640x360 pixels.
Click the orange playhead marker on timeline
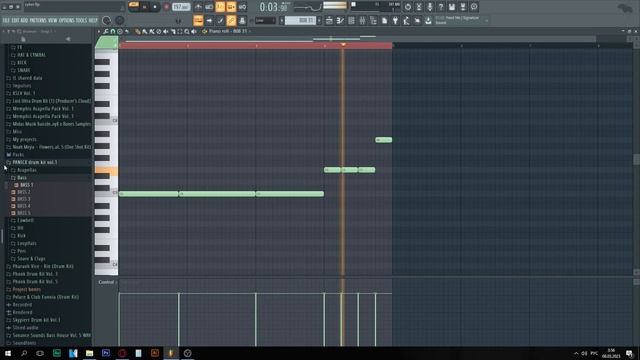click(x=343, y=44)
